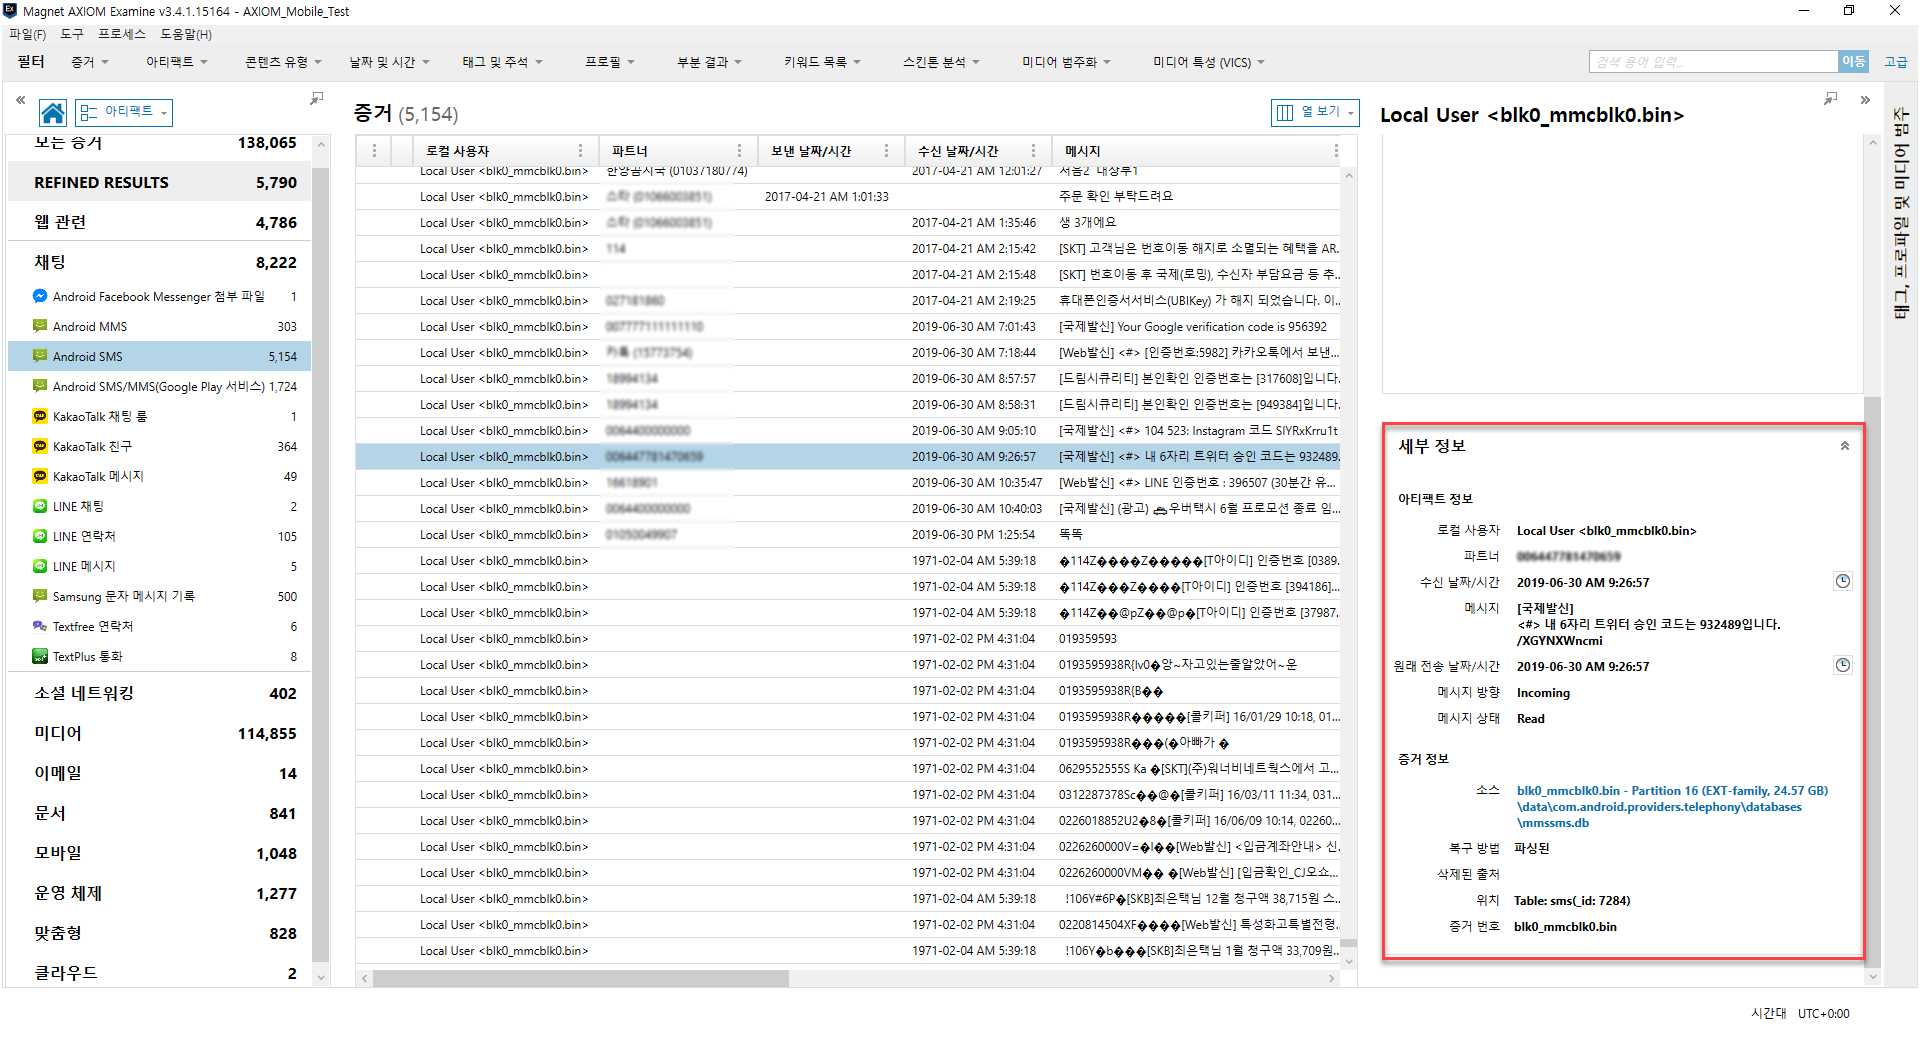Click the KakaoTalk friends icon
Image resolution: width=1920 pixels, height=1040 pixels.
coord(40,446)
